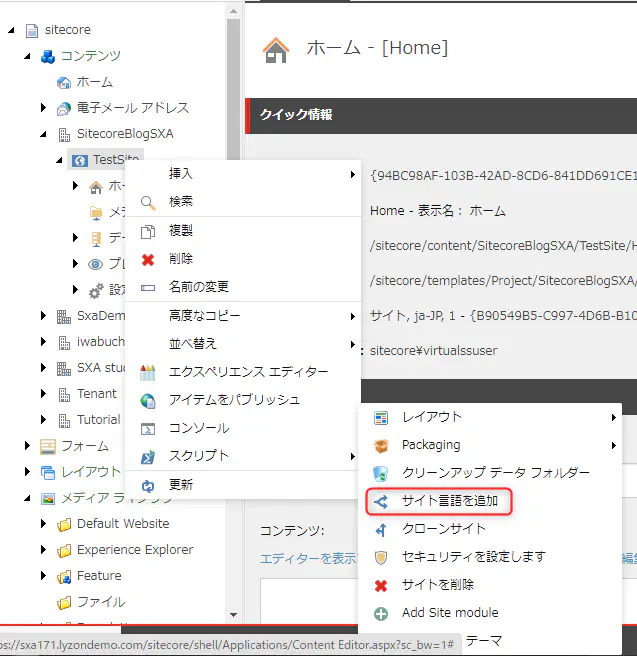This screenshot has height=656, width=637.
Task: Expand the フォーム tree node
Action: (x=28, y=446)
